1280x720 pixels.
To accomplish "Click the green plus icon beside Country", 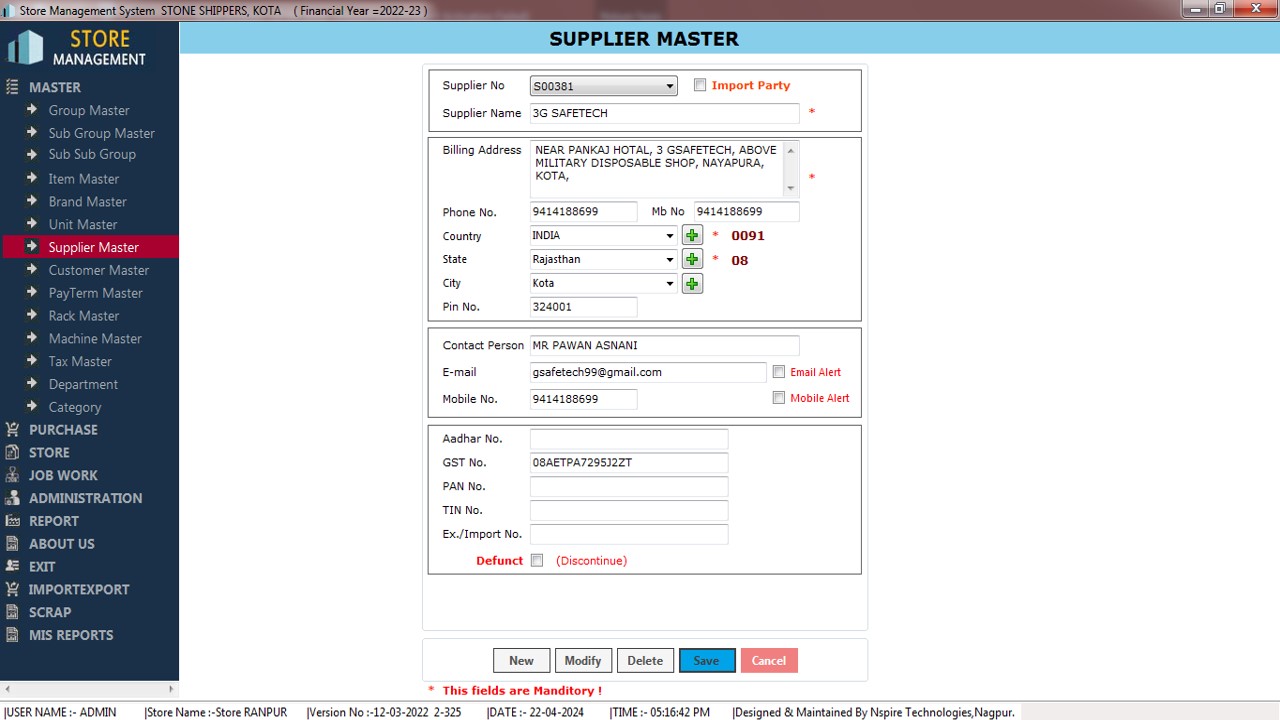I will point(692,236).
